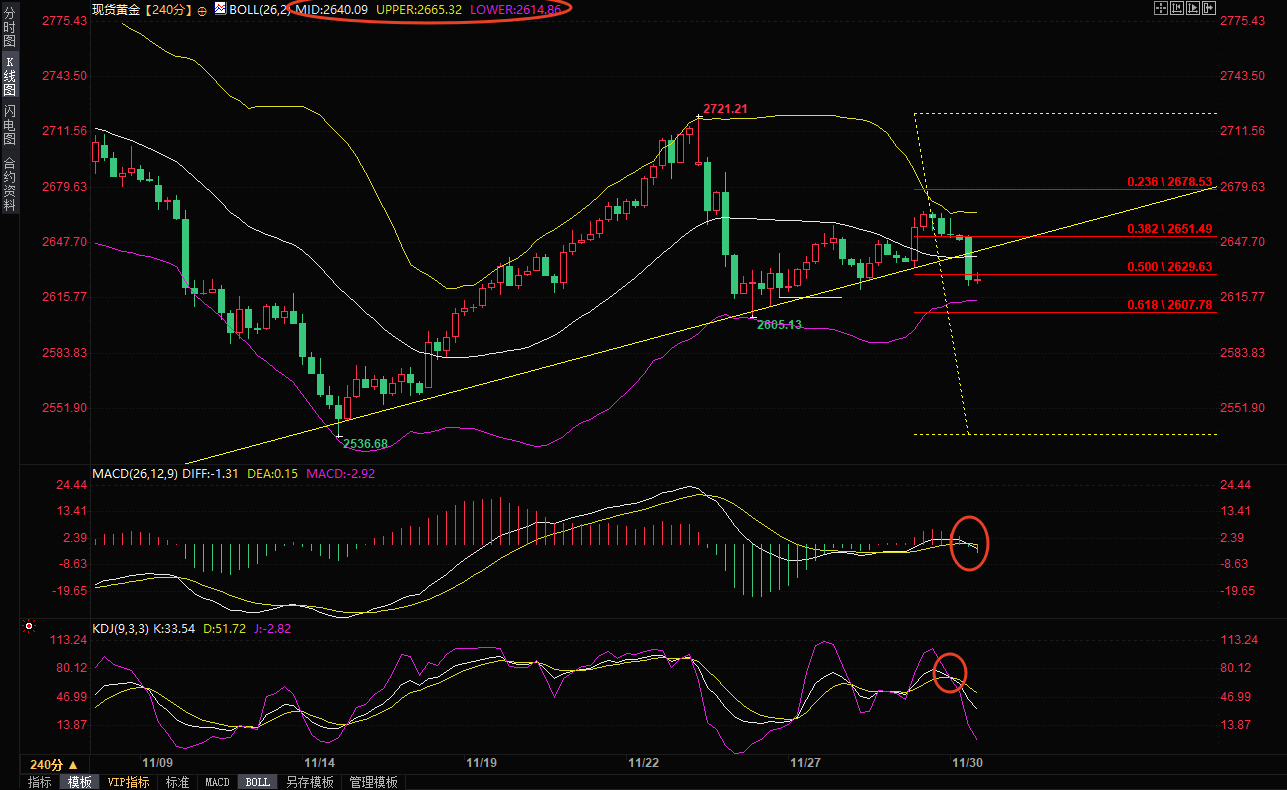Screen dimensions: 1287x790
Task: Click the UPPER:2665.32 value
Action: click(419, 9)
